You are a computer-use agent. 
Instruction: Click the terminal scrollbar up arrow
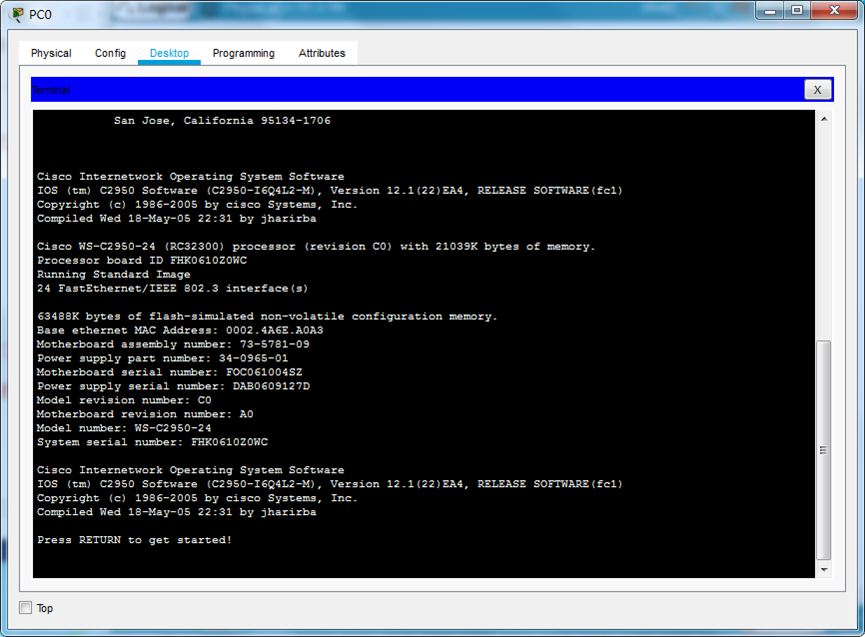(824, 119)
